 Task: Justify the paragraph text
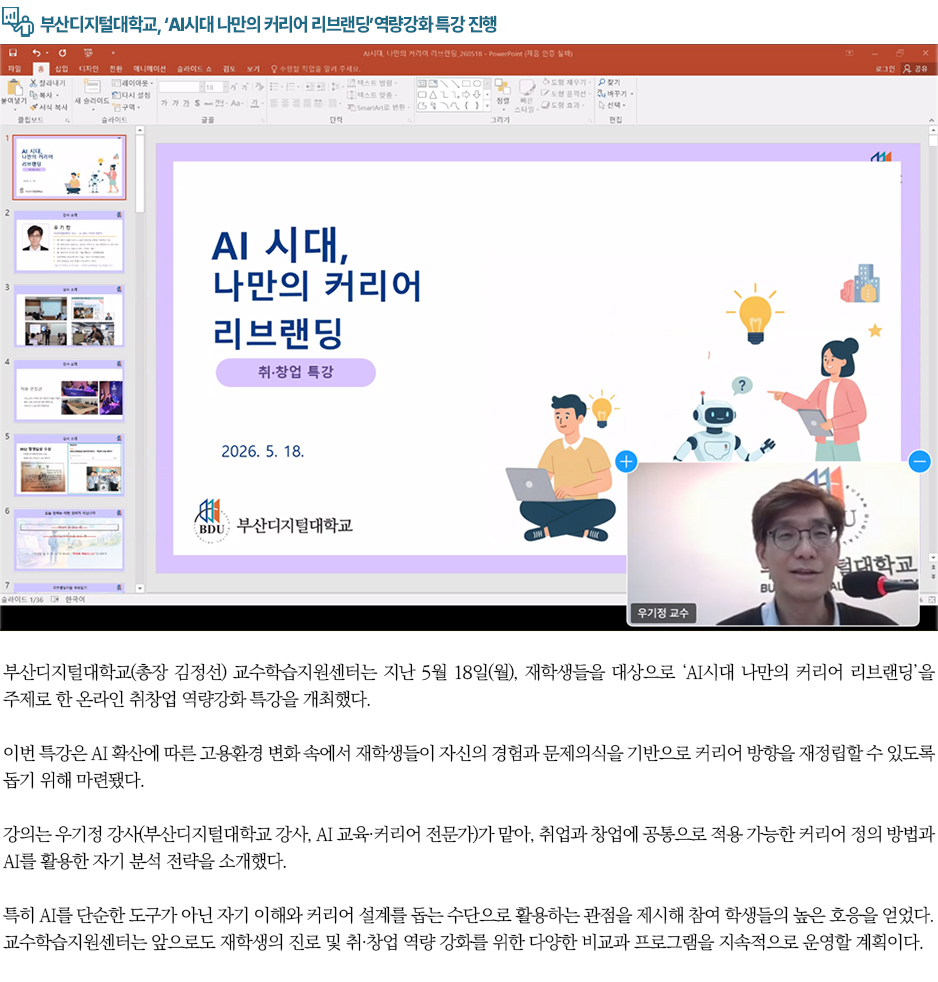point(307,103)
